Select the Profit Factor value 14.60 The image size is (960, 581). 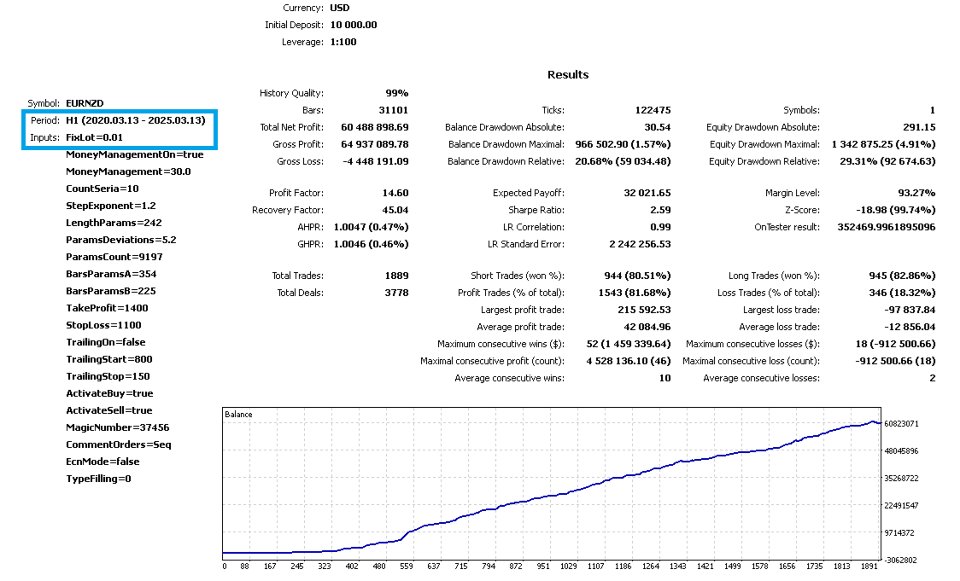pyautogui.click(x=396, y=193)
